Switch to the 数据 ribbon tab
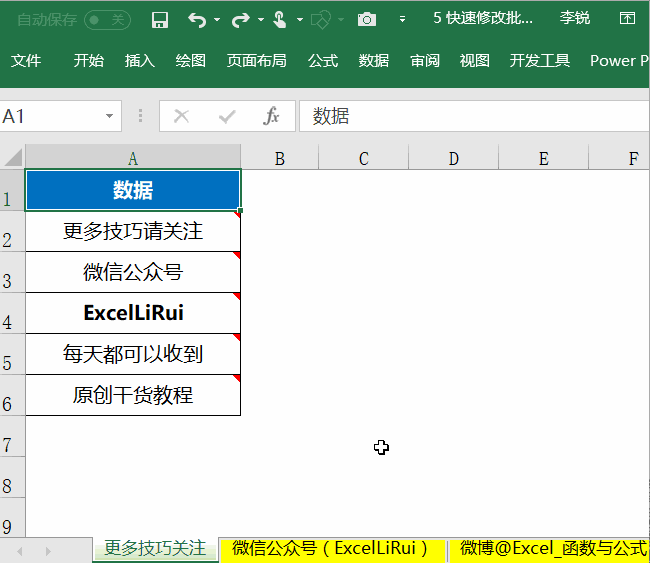650x563 pixels. coord(374,61)
